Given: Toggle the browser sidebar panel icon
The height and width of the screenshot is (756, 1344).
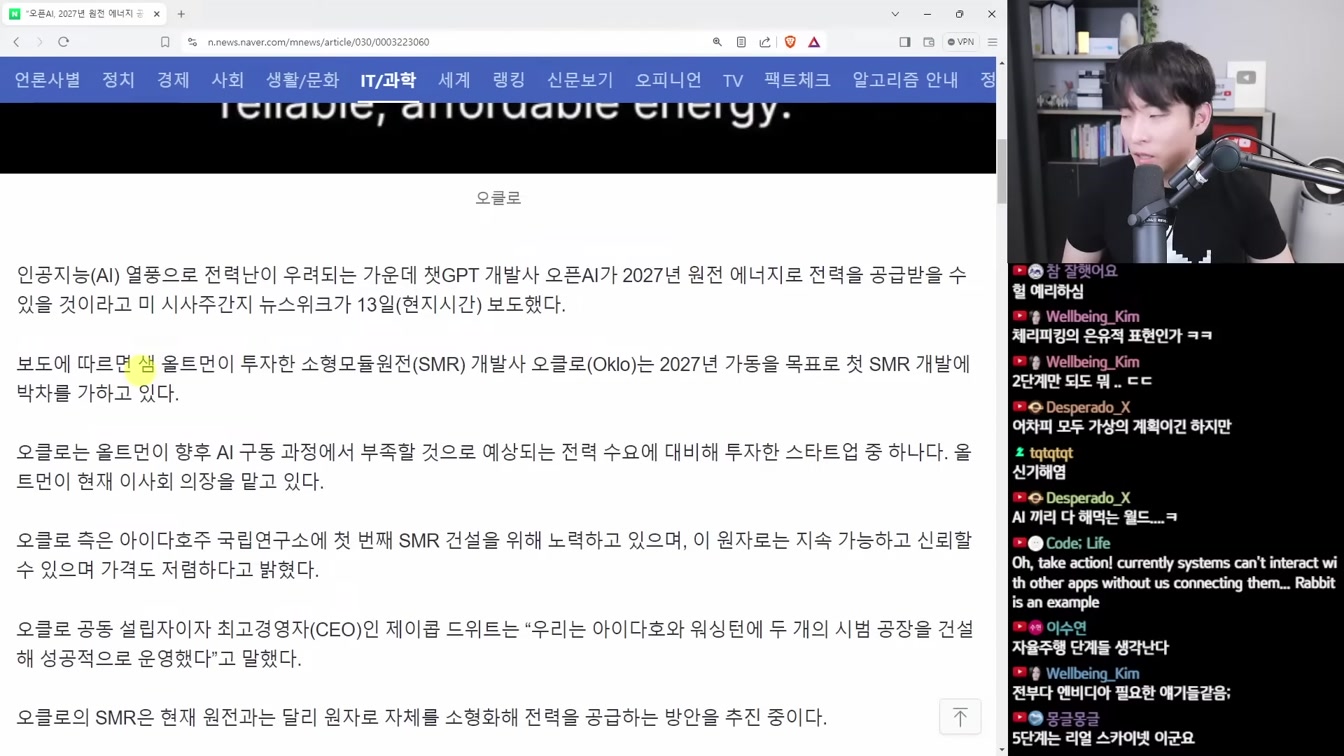Looking at the screenshot, I should click(x=905, y=42).
